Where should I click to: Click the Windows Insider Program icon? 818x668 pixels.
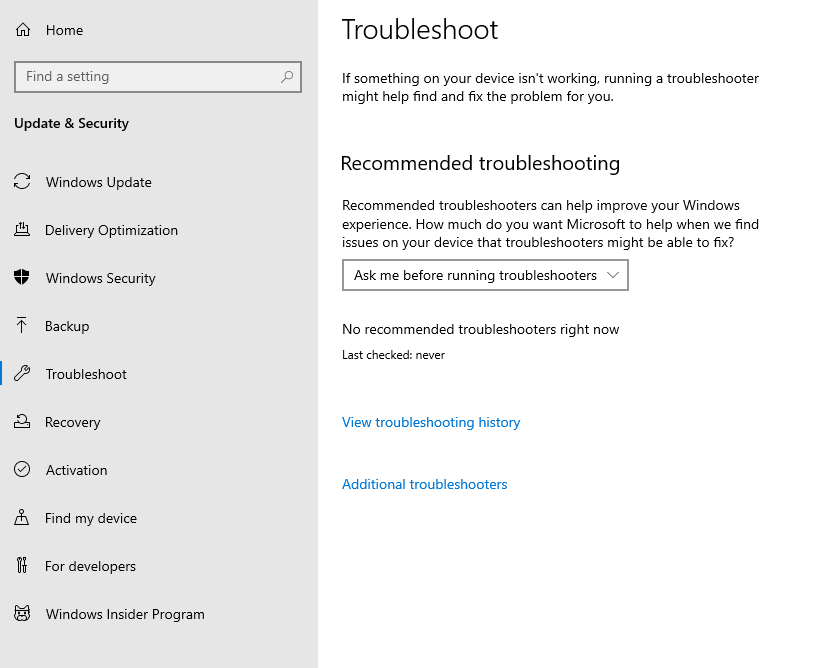[x=22, y=614]
